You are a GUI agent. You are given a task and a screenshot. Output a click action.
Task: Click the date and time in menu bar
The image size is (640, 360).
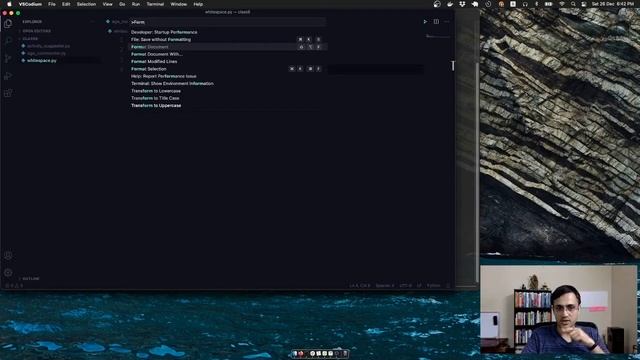pos(613,4)
